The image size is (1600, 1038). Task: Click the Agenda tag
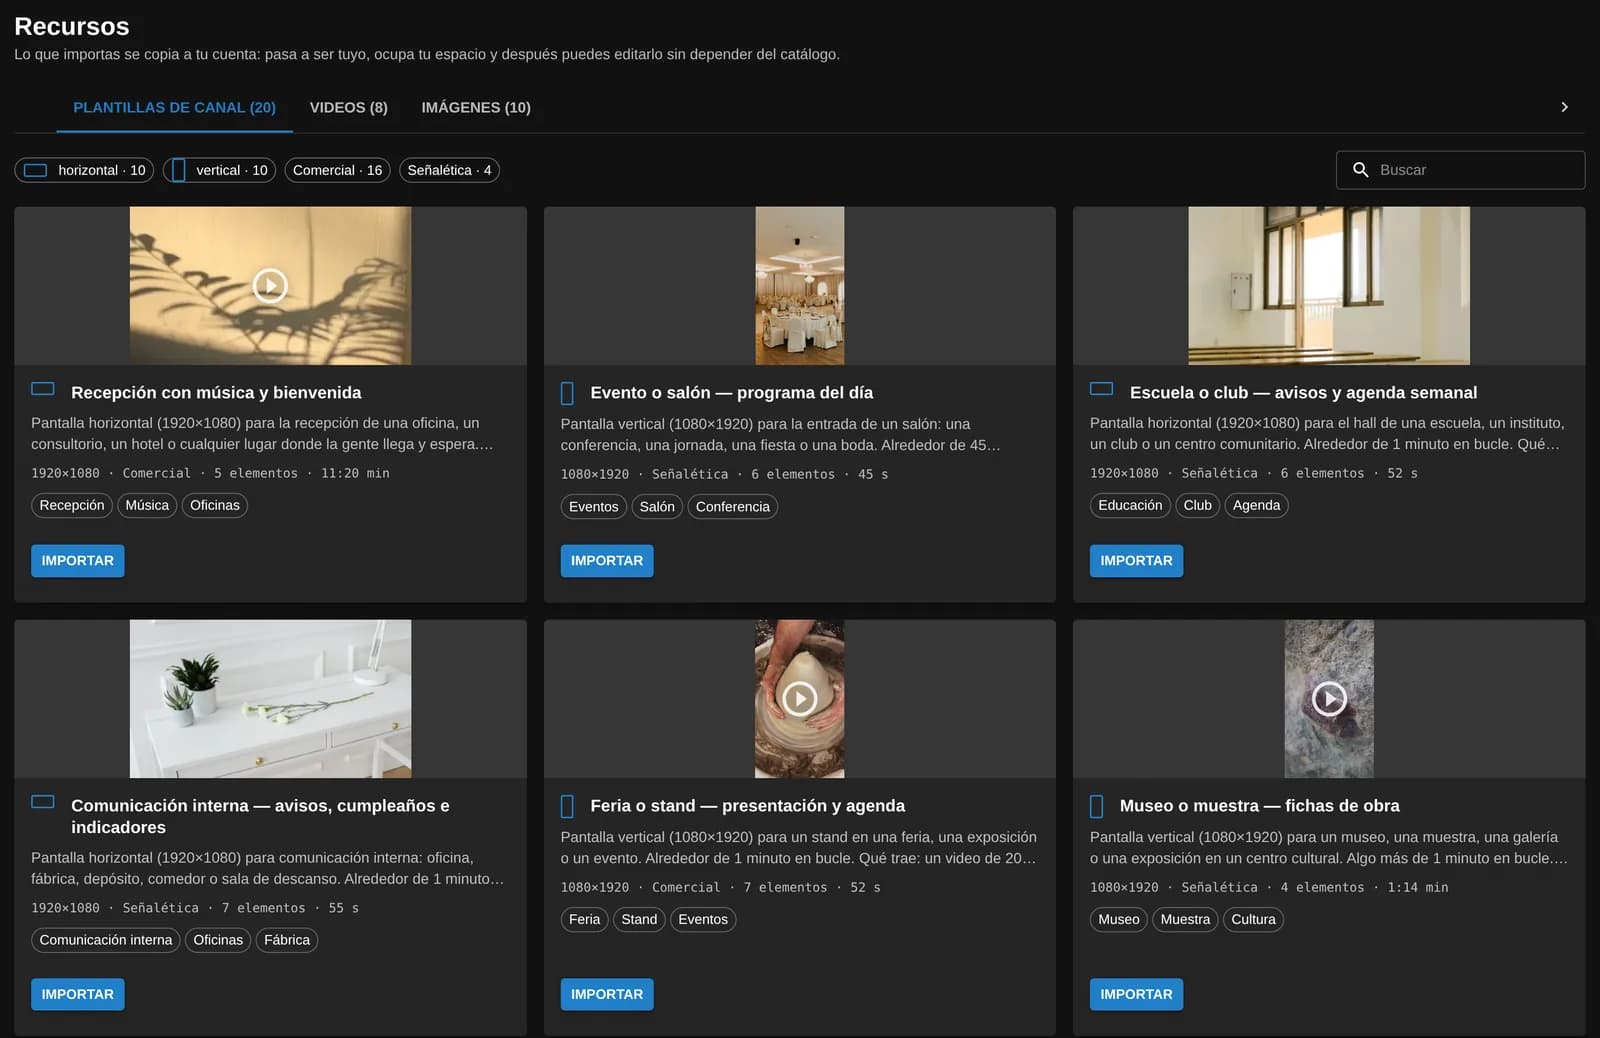coord(1256,505)
